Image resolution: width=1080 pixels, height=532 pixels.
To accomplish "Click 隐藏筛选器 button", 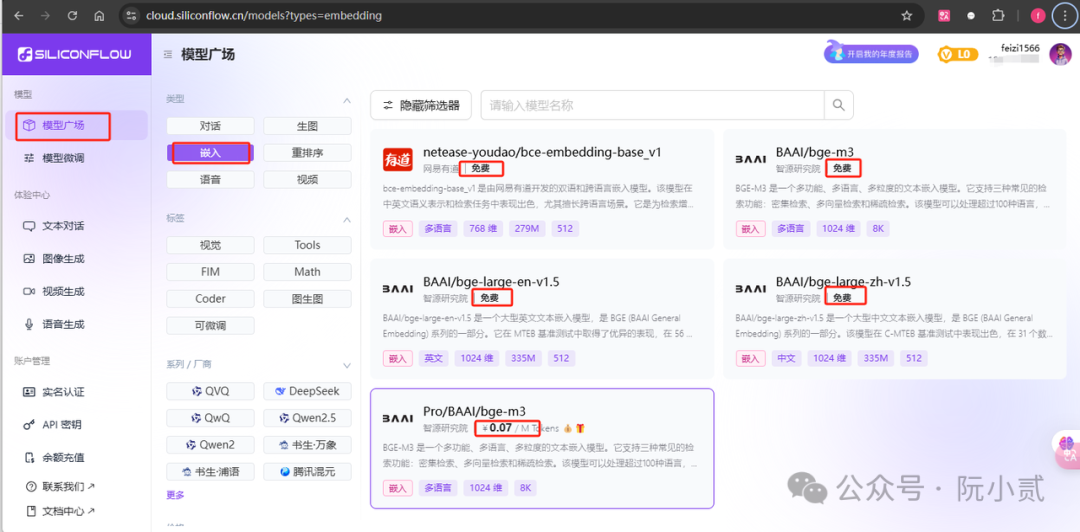I will tap(421, 105).
